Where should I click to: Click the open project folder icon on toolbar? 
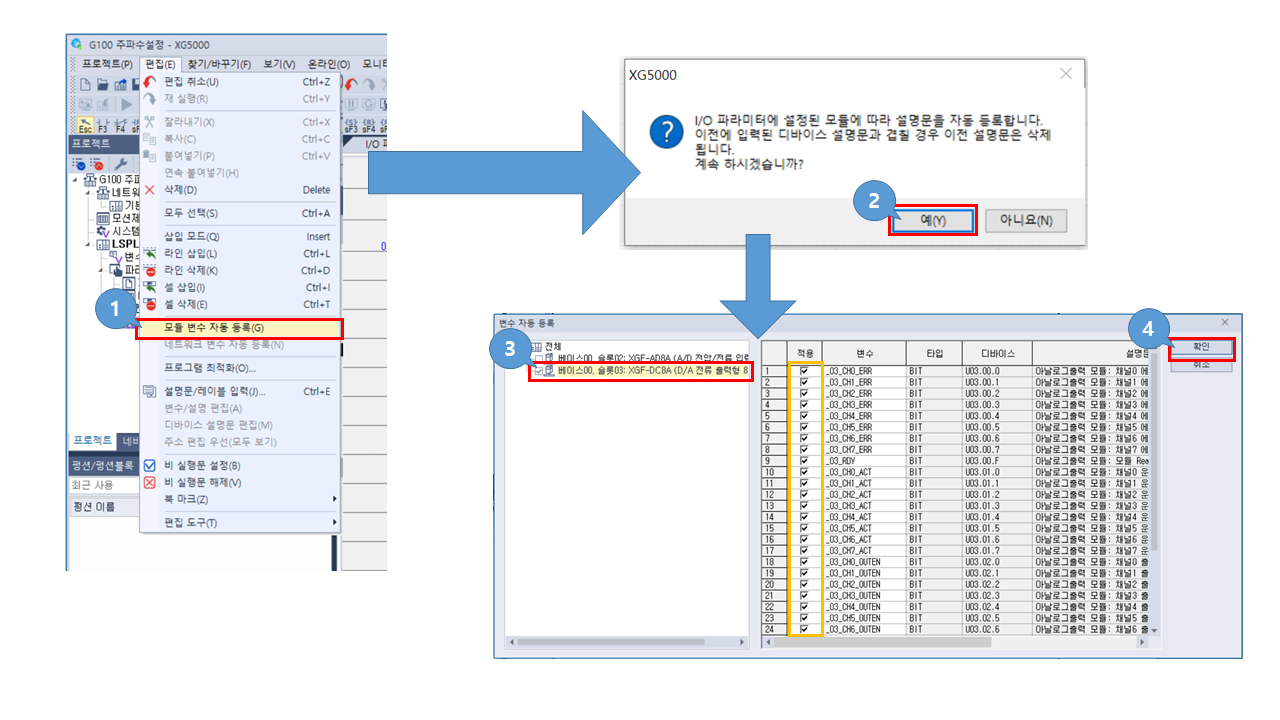104,84
